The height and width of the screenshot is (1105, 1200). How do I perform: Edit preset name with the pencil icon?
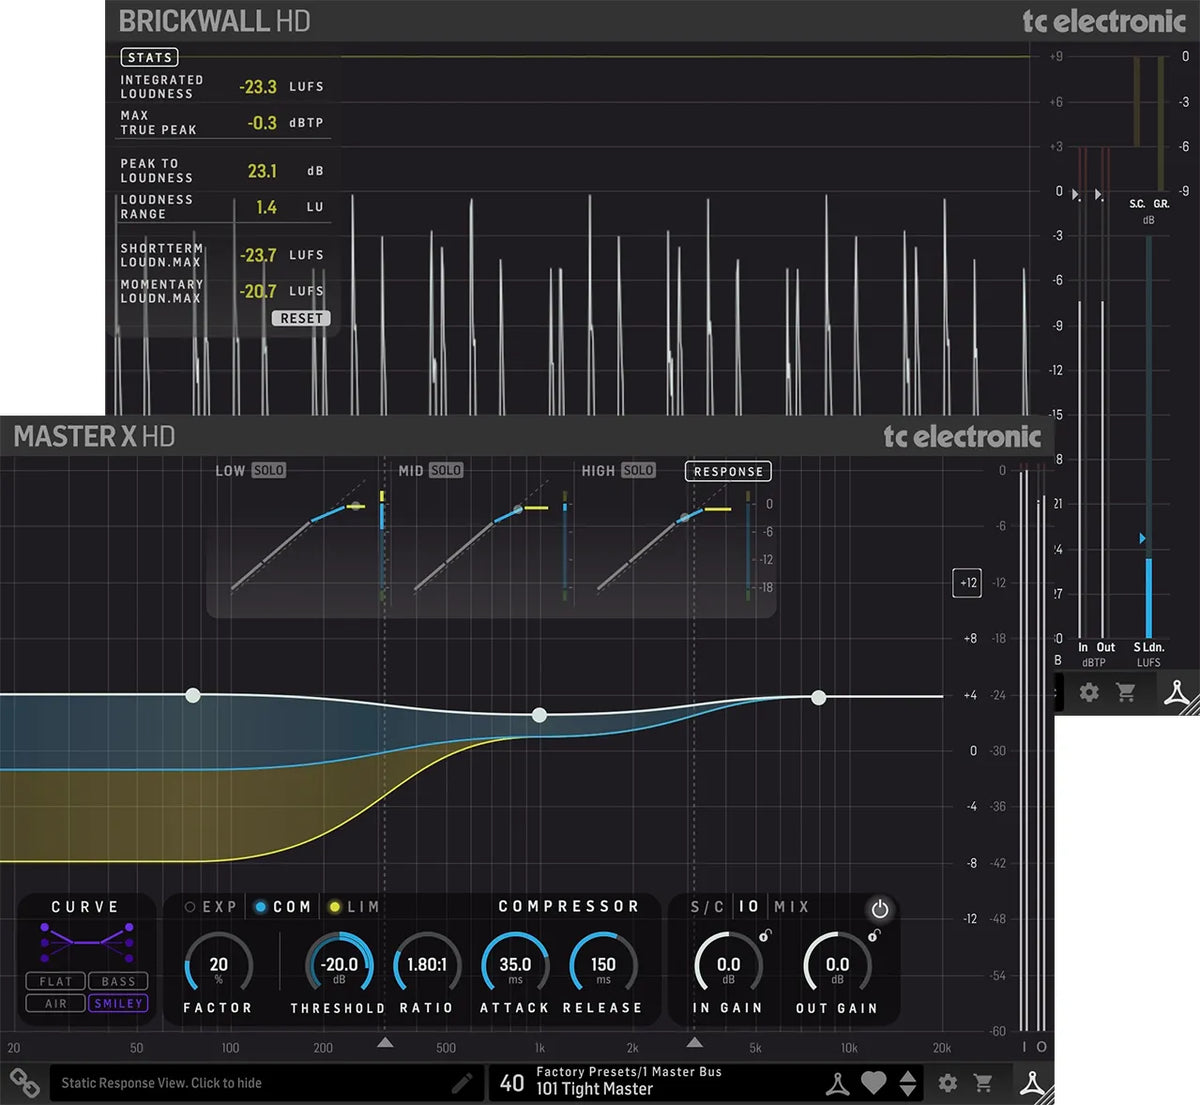pyautogui.click(x=462, y=1083)
